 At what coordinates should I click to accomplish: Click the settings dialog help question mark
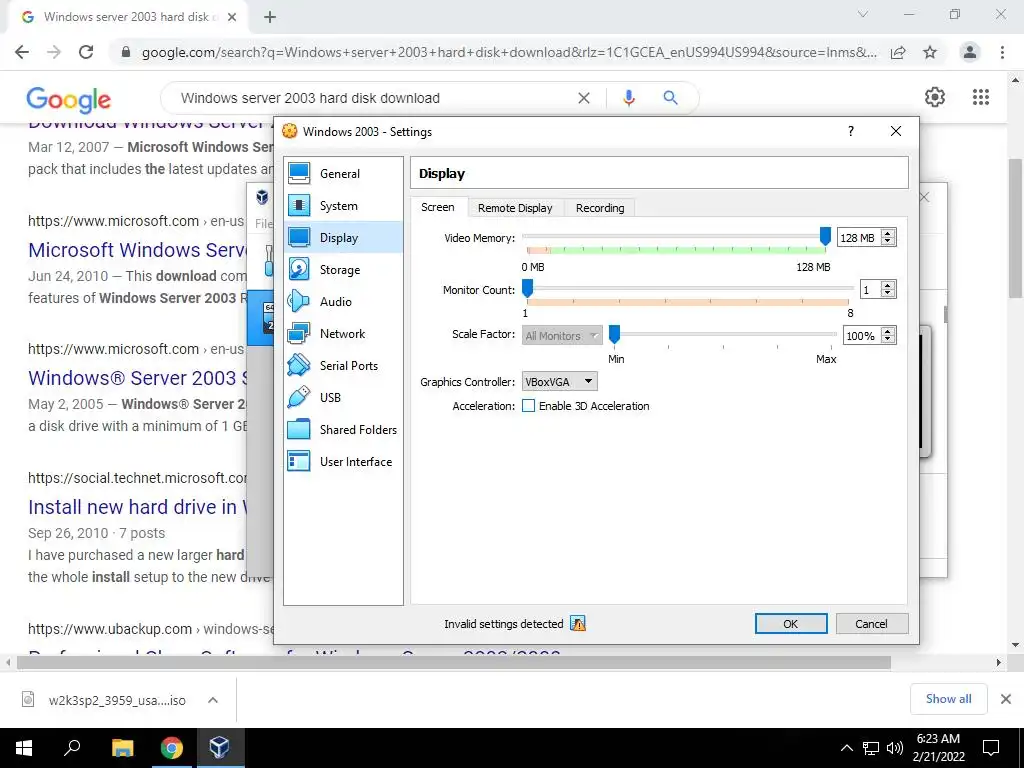click(x=850, y=131)
